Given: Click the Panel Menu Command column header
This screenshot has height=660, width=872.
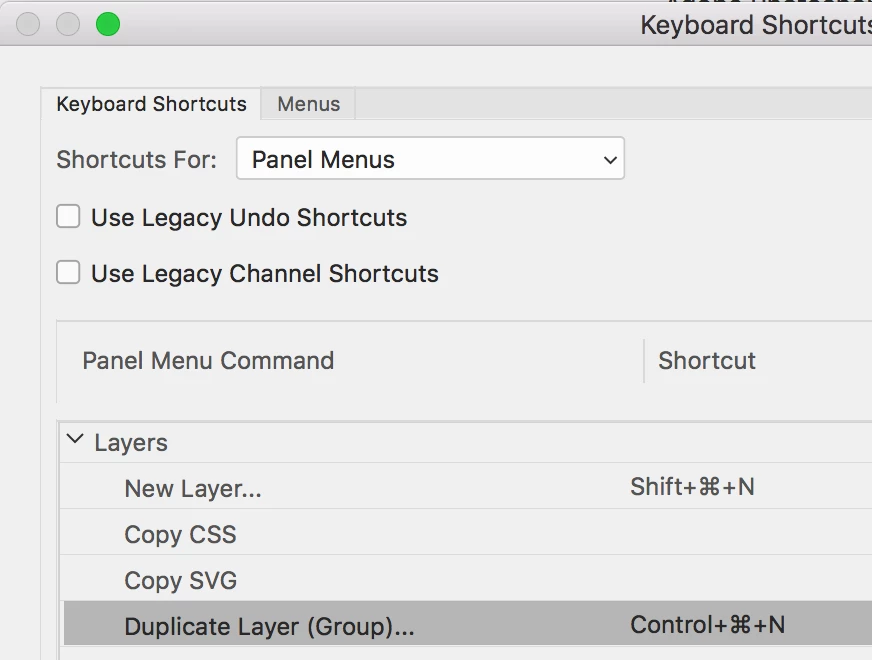Looking at the screenshot, I should tap(208, 360).
